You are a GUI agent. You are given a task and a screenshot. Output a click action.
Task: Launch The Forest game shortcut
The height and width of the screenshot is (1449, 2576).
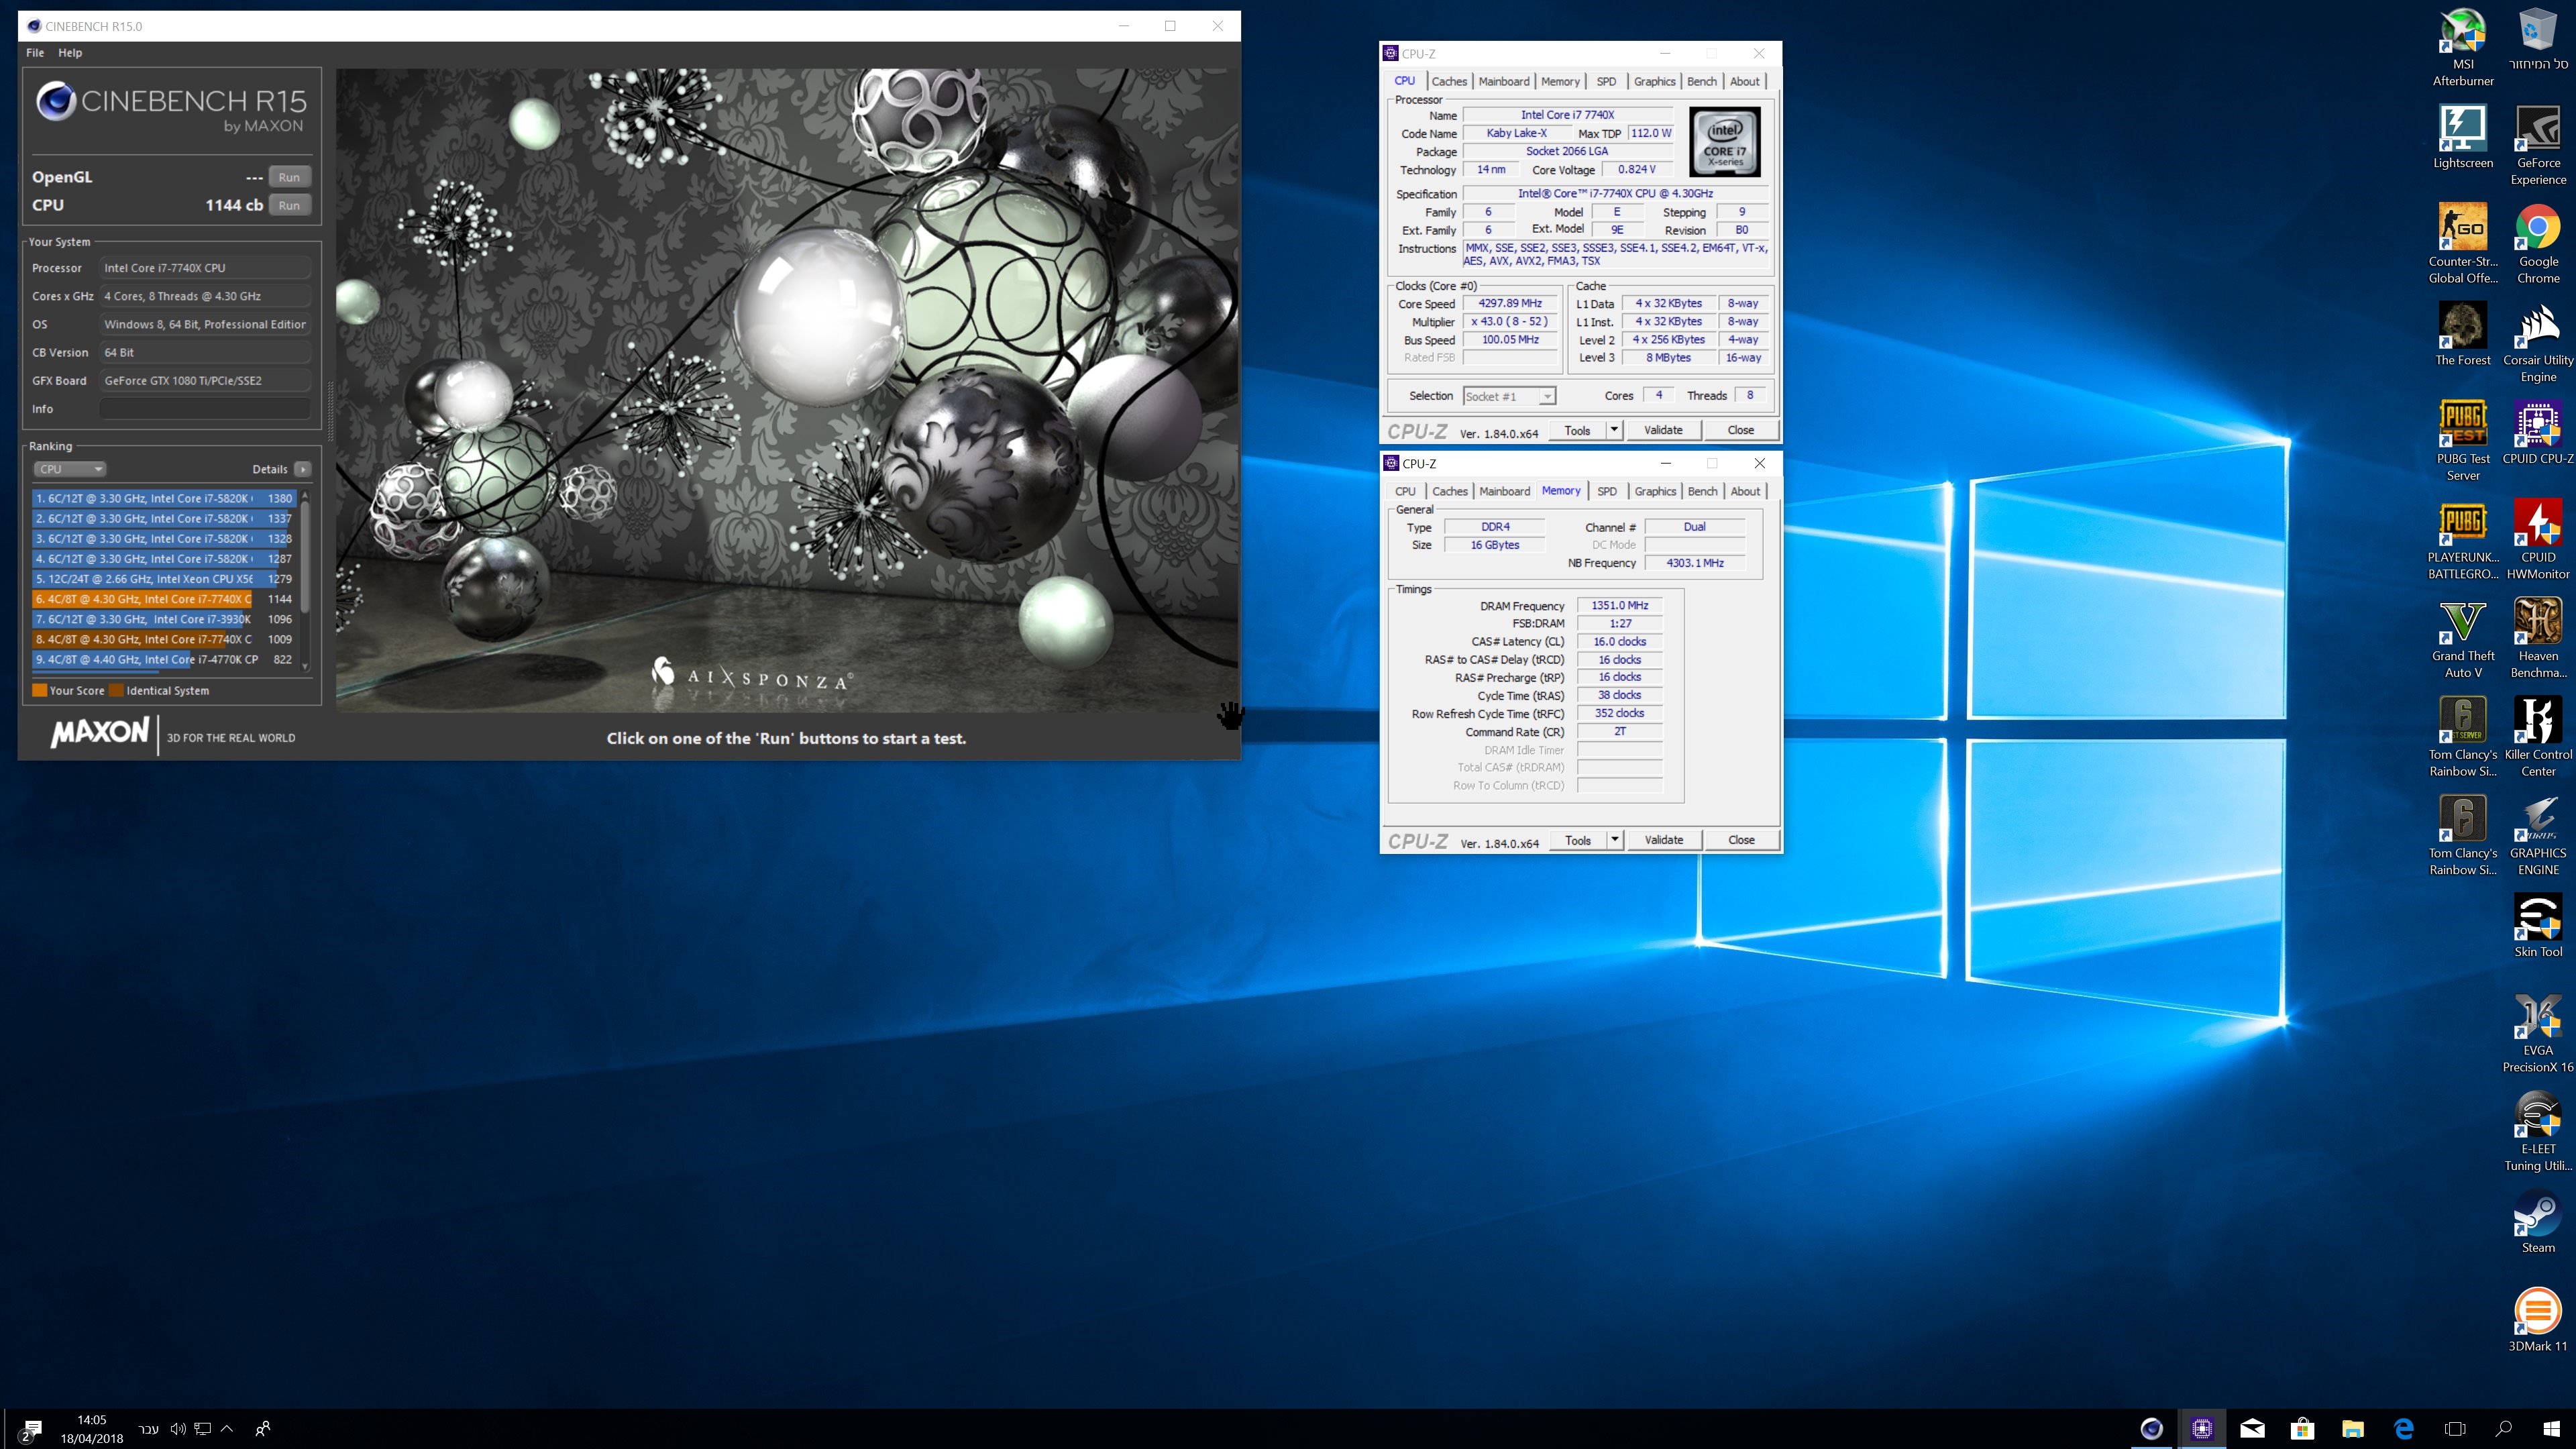pos(2462,334)
